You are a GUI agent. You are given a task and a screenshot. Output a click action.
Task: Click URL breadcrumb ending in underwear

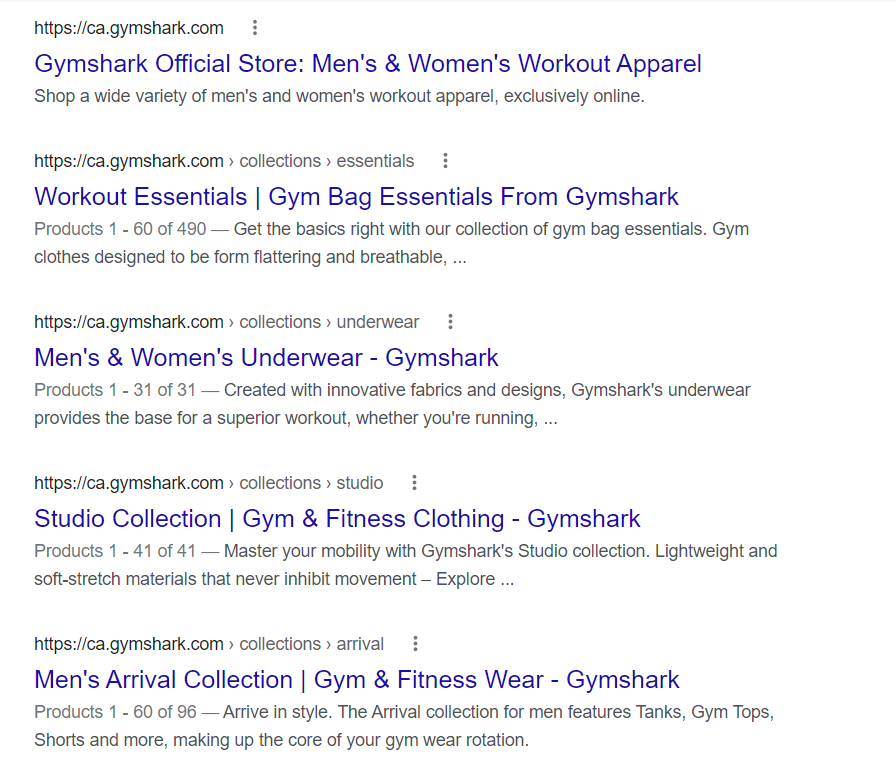point(226,322)
